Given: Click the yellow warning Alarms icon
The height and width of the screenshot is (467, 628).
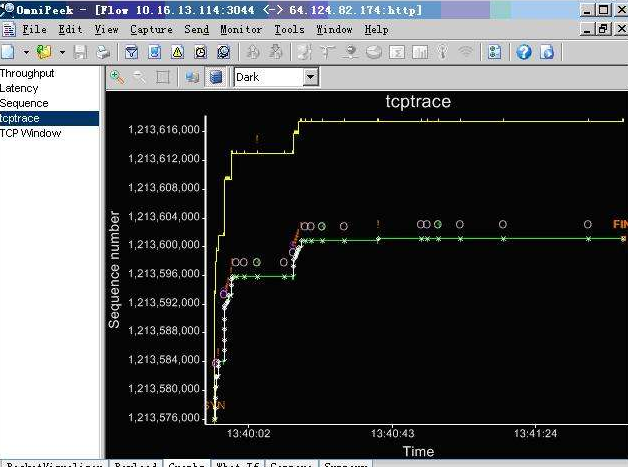Looking at the screenshot, I should 177,52.
